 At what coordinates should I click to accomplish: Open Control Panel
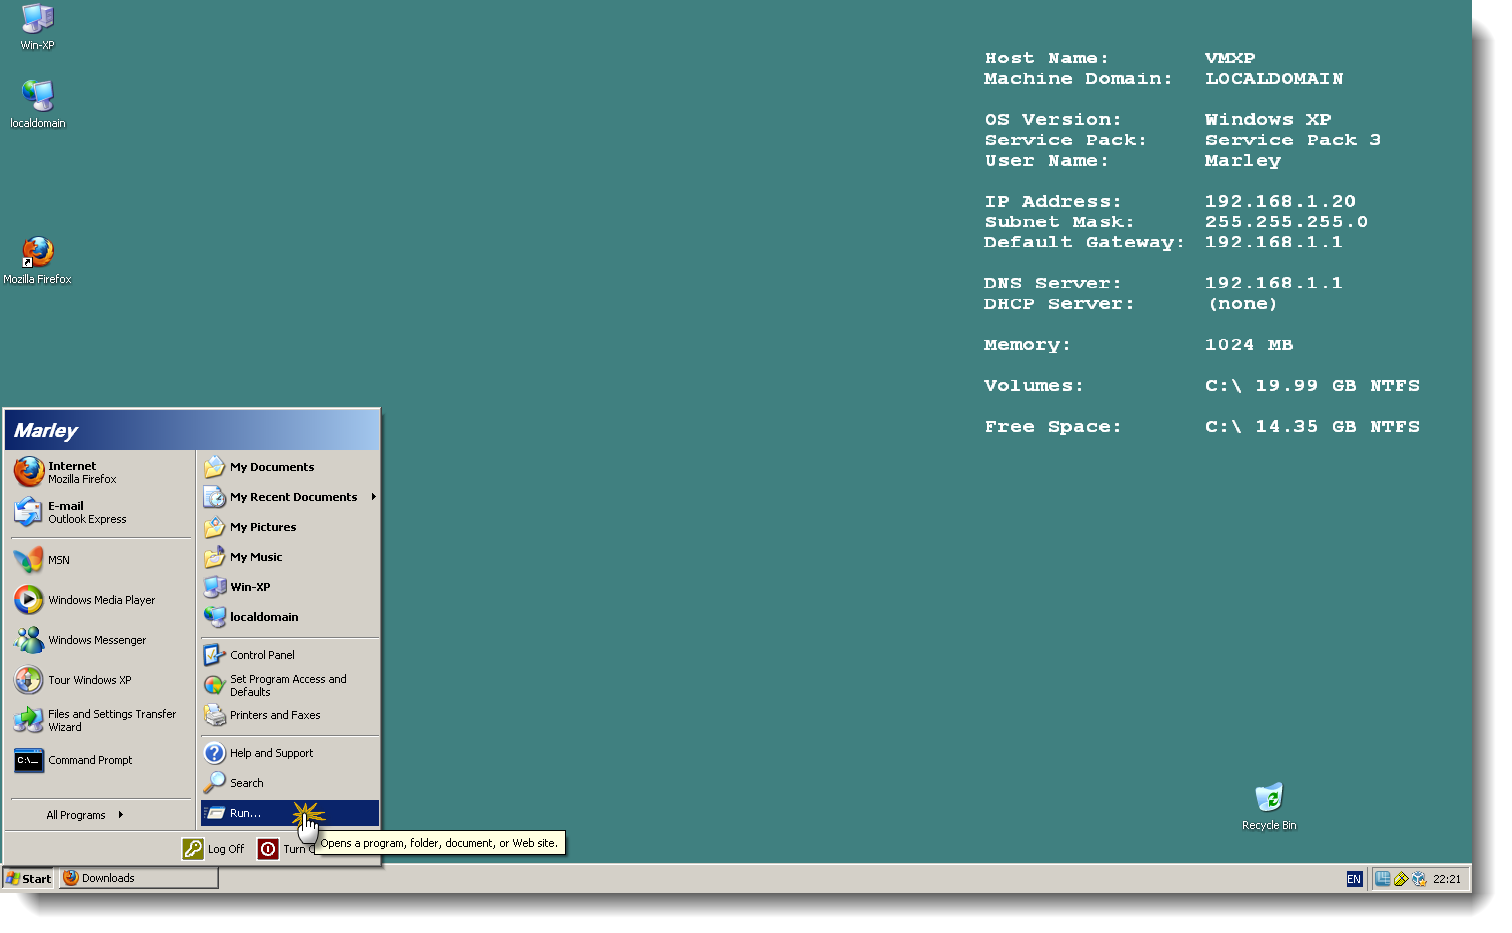pos(262,654)
